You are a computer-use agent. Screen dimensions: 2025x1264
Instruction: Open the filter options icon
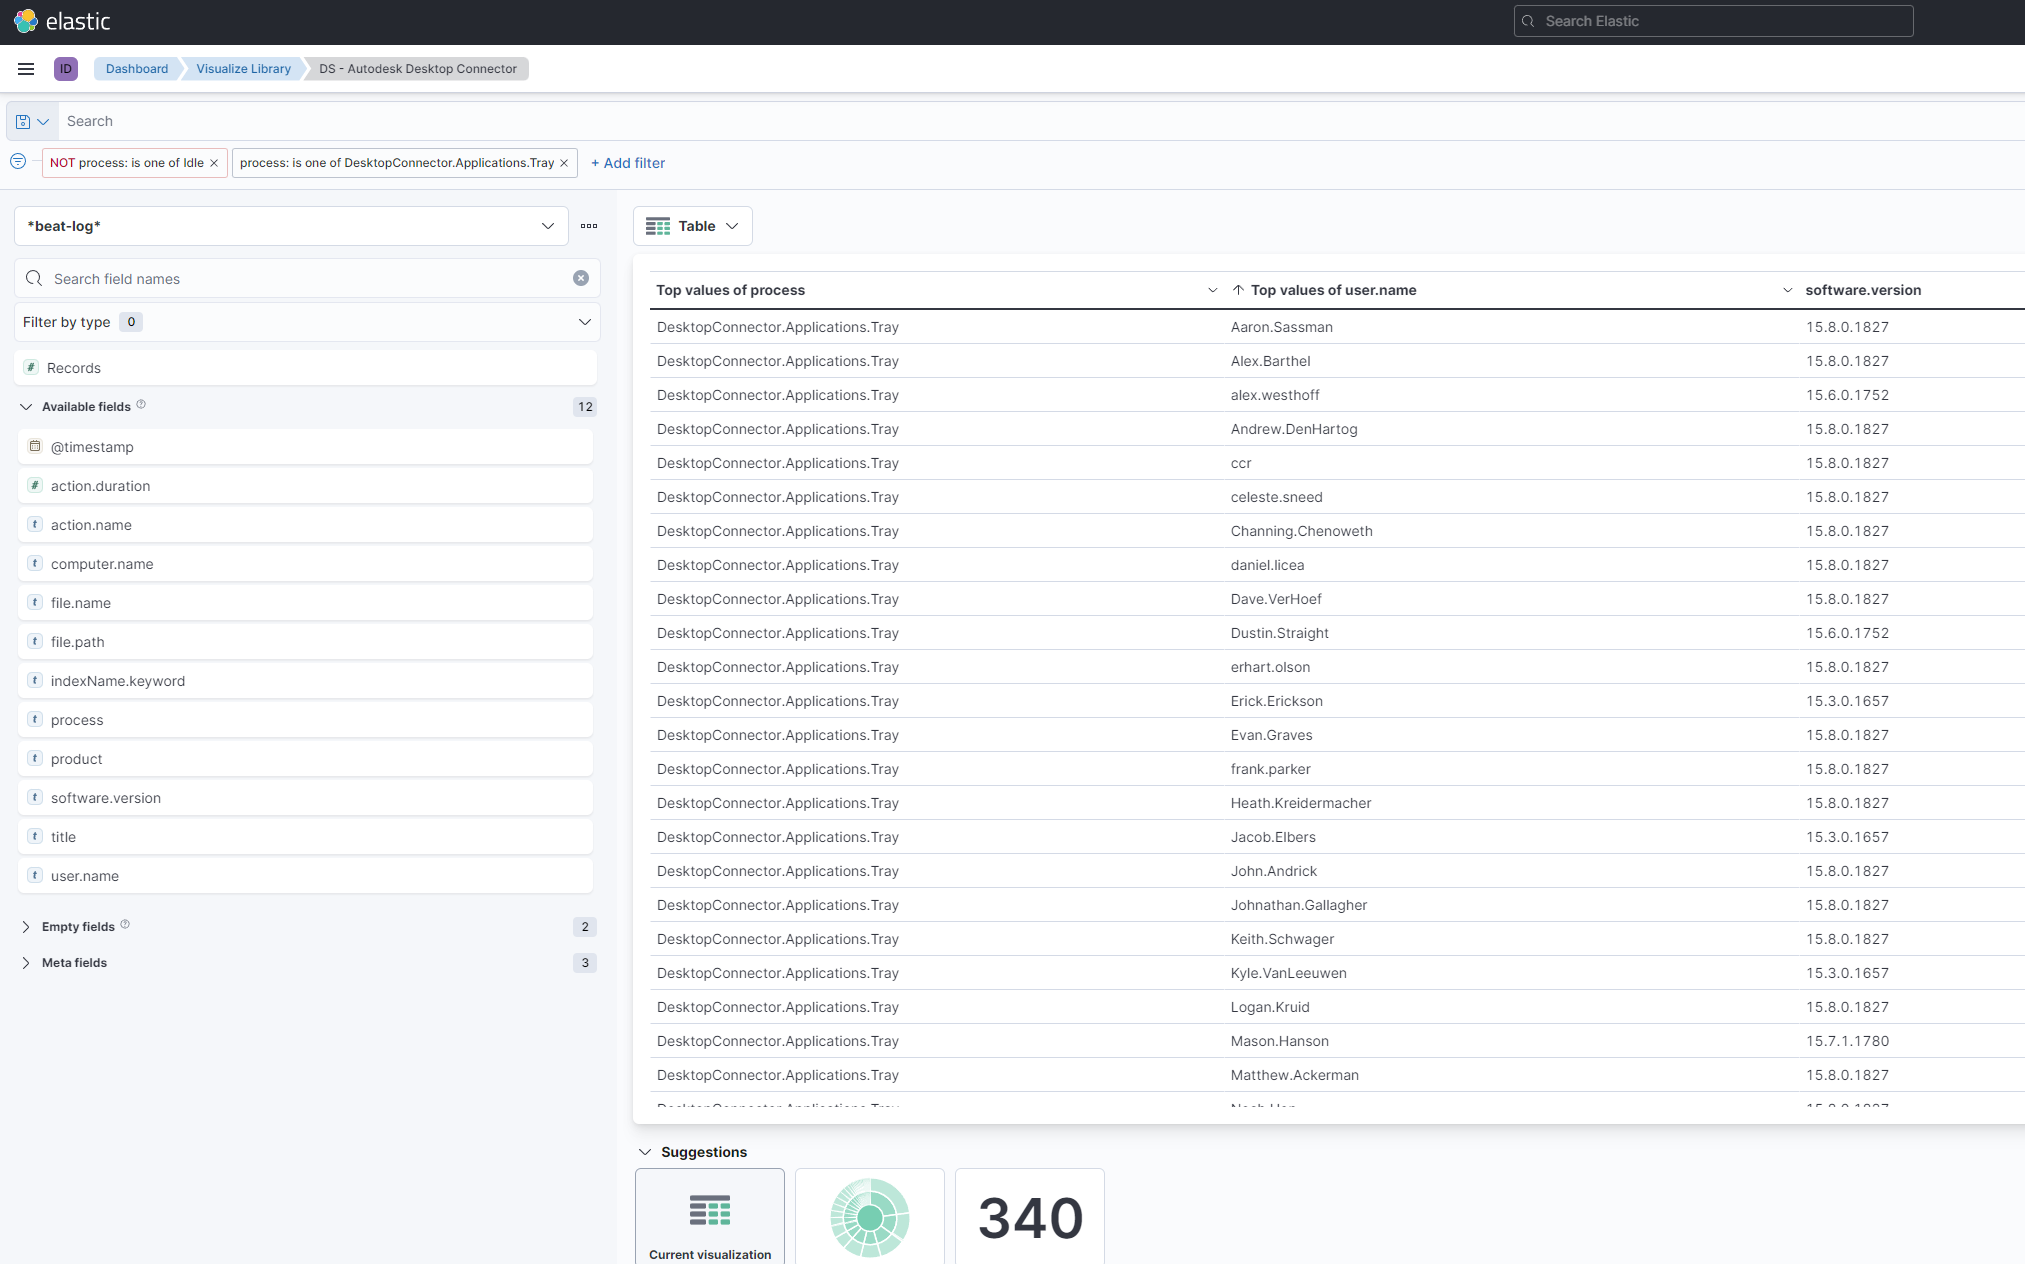click(x=18, y=162)
